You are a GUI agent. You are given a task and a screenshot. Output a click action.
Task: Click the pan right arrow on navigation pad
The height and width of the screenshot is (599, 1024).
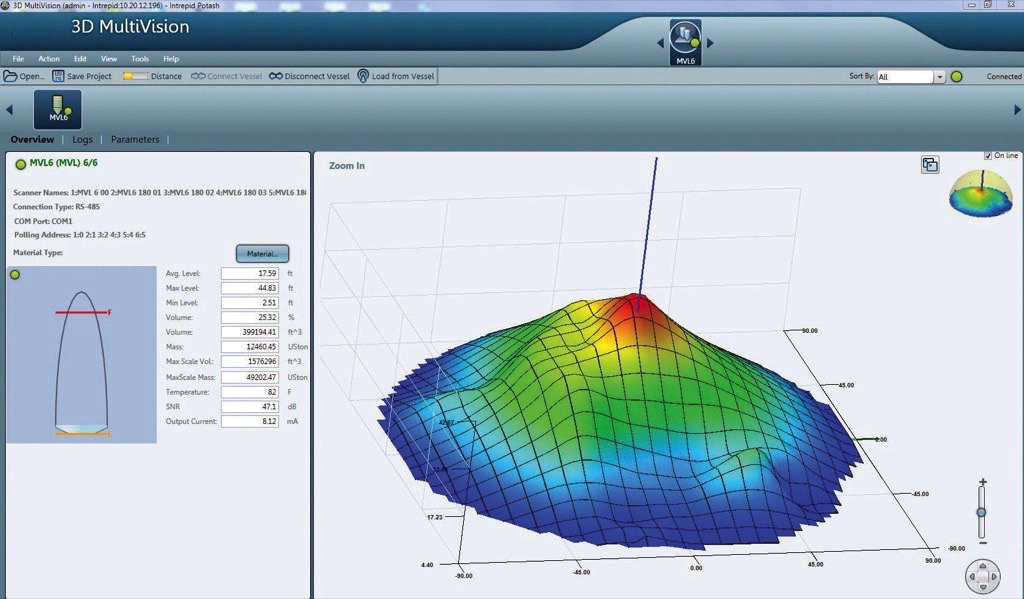click(994, 577)
